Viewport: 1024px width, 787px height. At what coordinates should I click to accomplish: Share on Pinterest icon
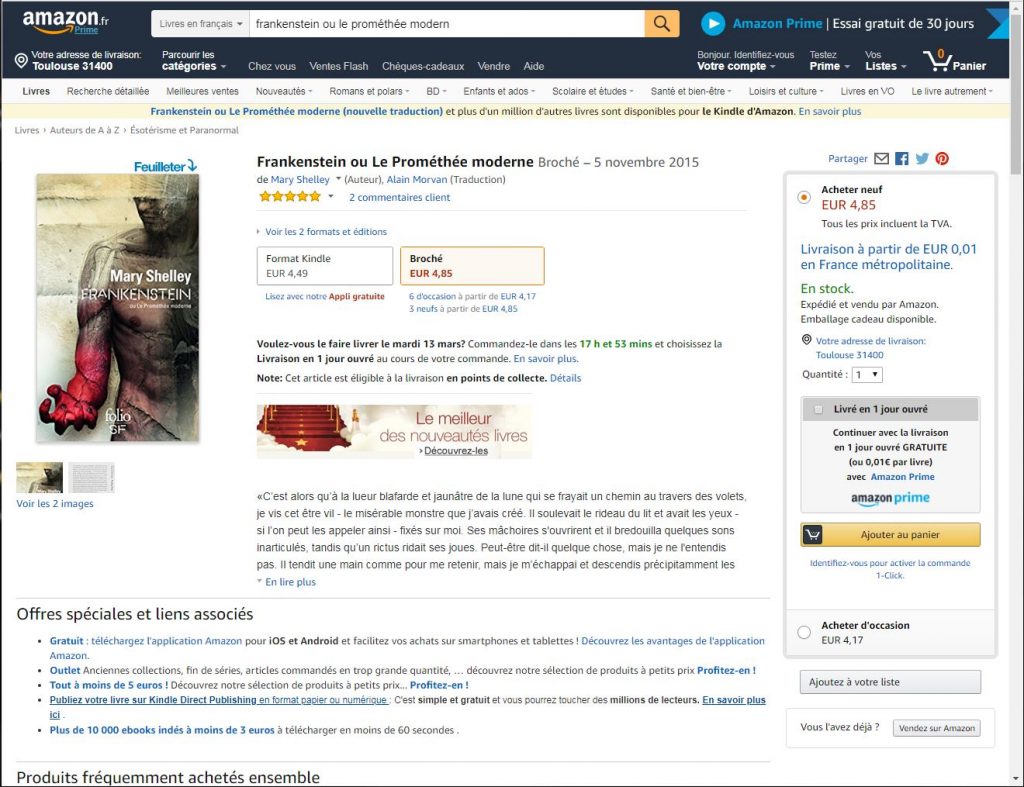(x=942, y=159)
